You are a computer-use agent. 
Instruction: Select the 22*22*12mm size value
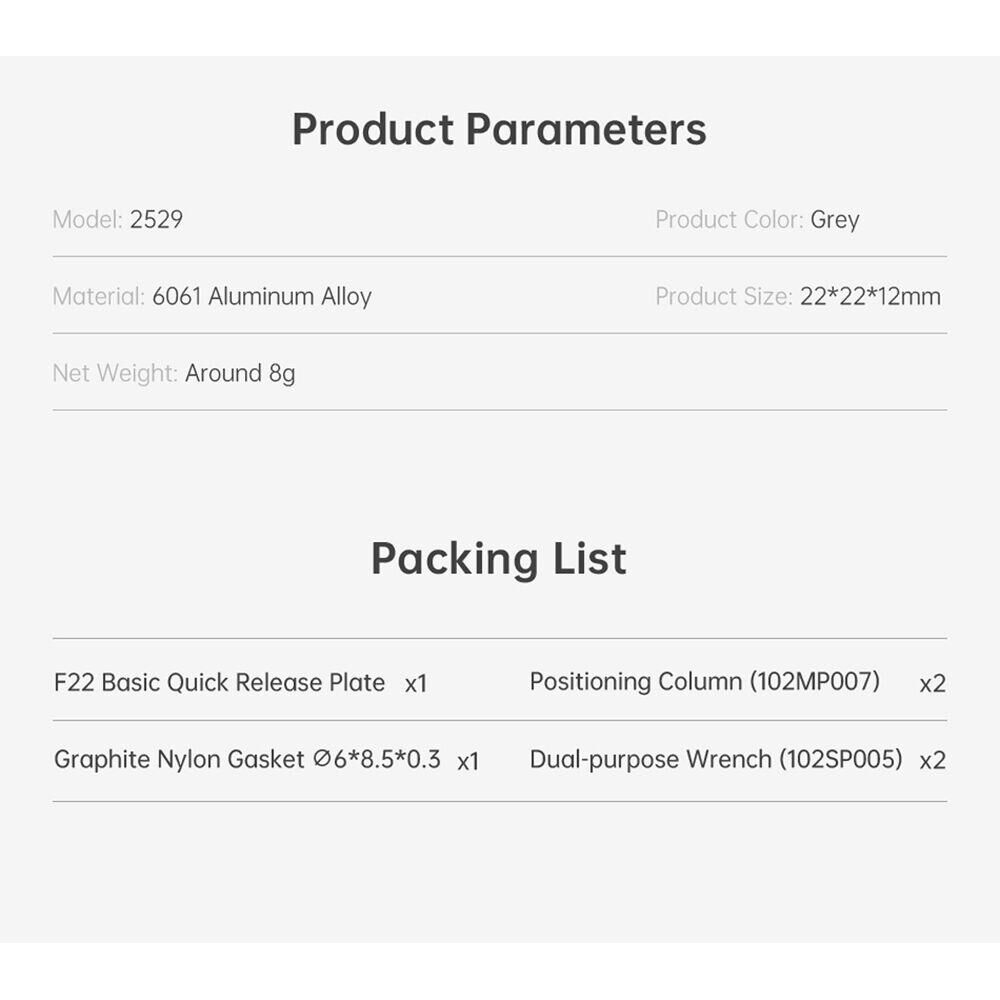click(870, 297)
